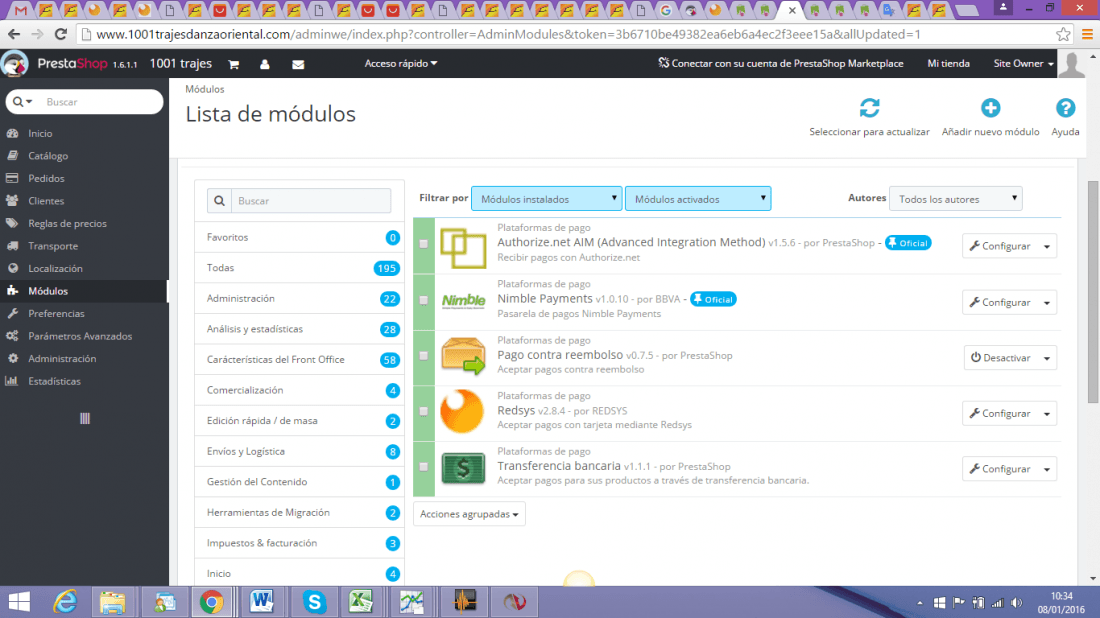1100x618 pixels.
Task: Click the Añadir nuevo módulo plus icon
Action: point(991,108)
